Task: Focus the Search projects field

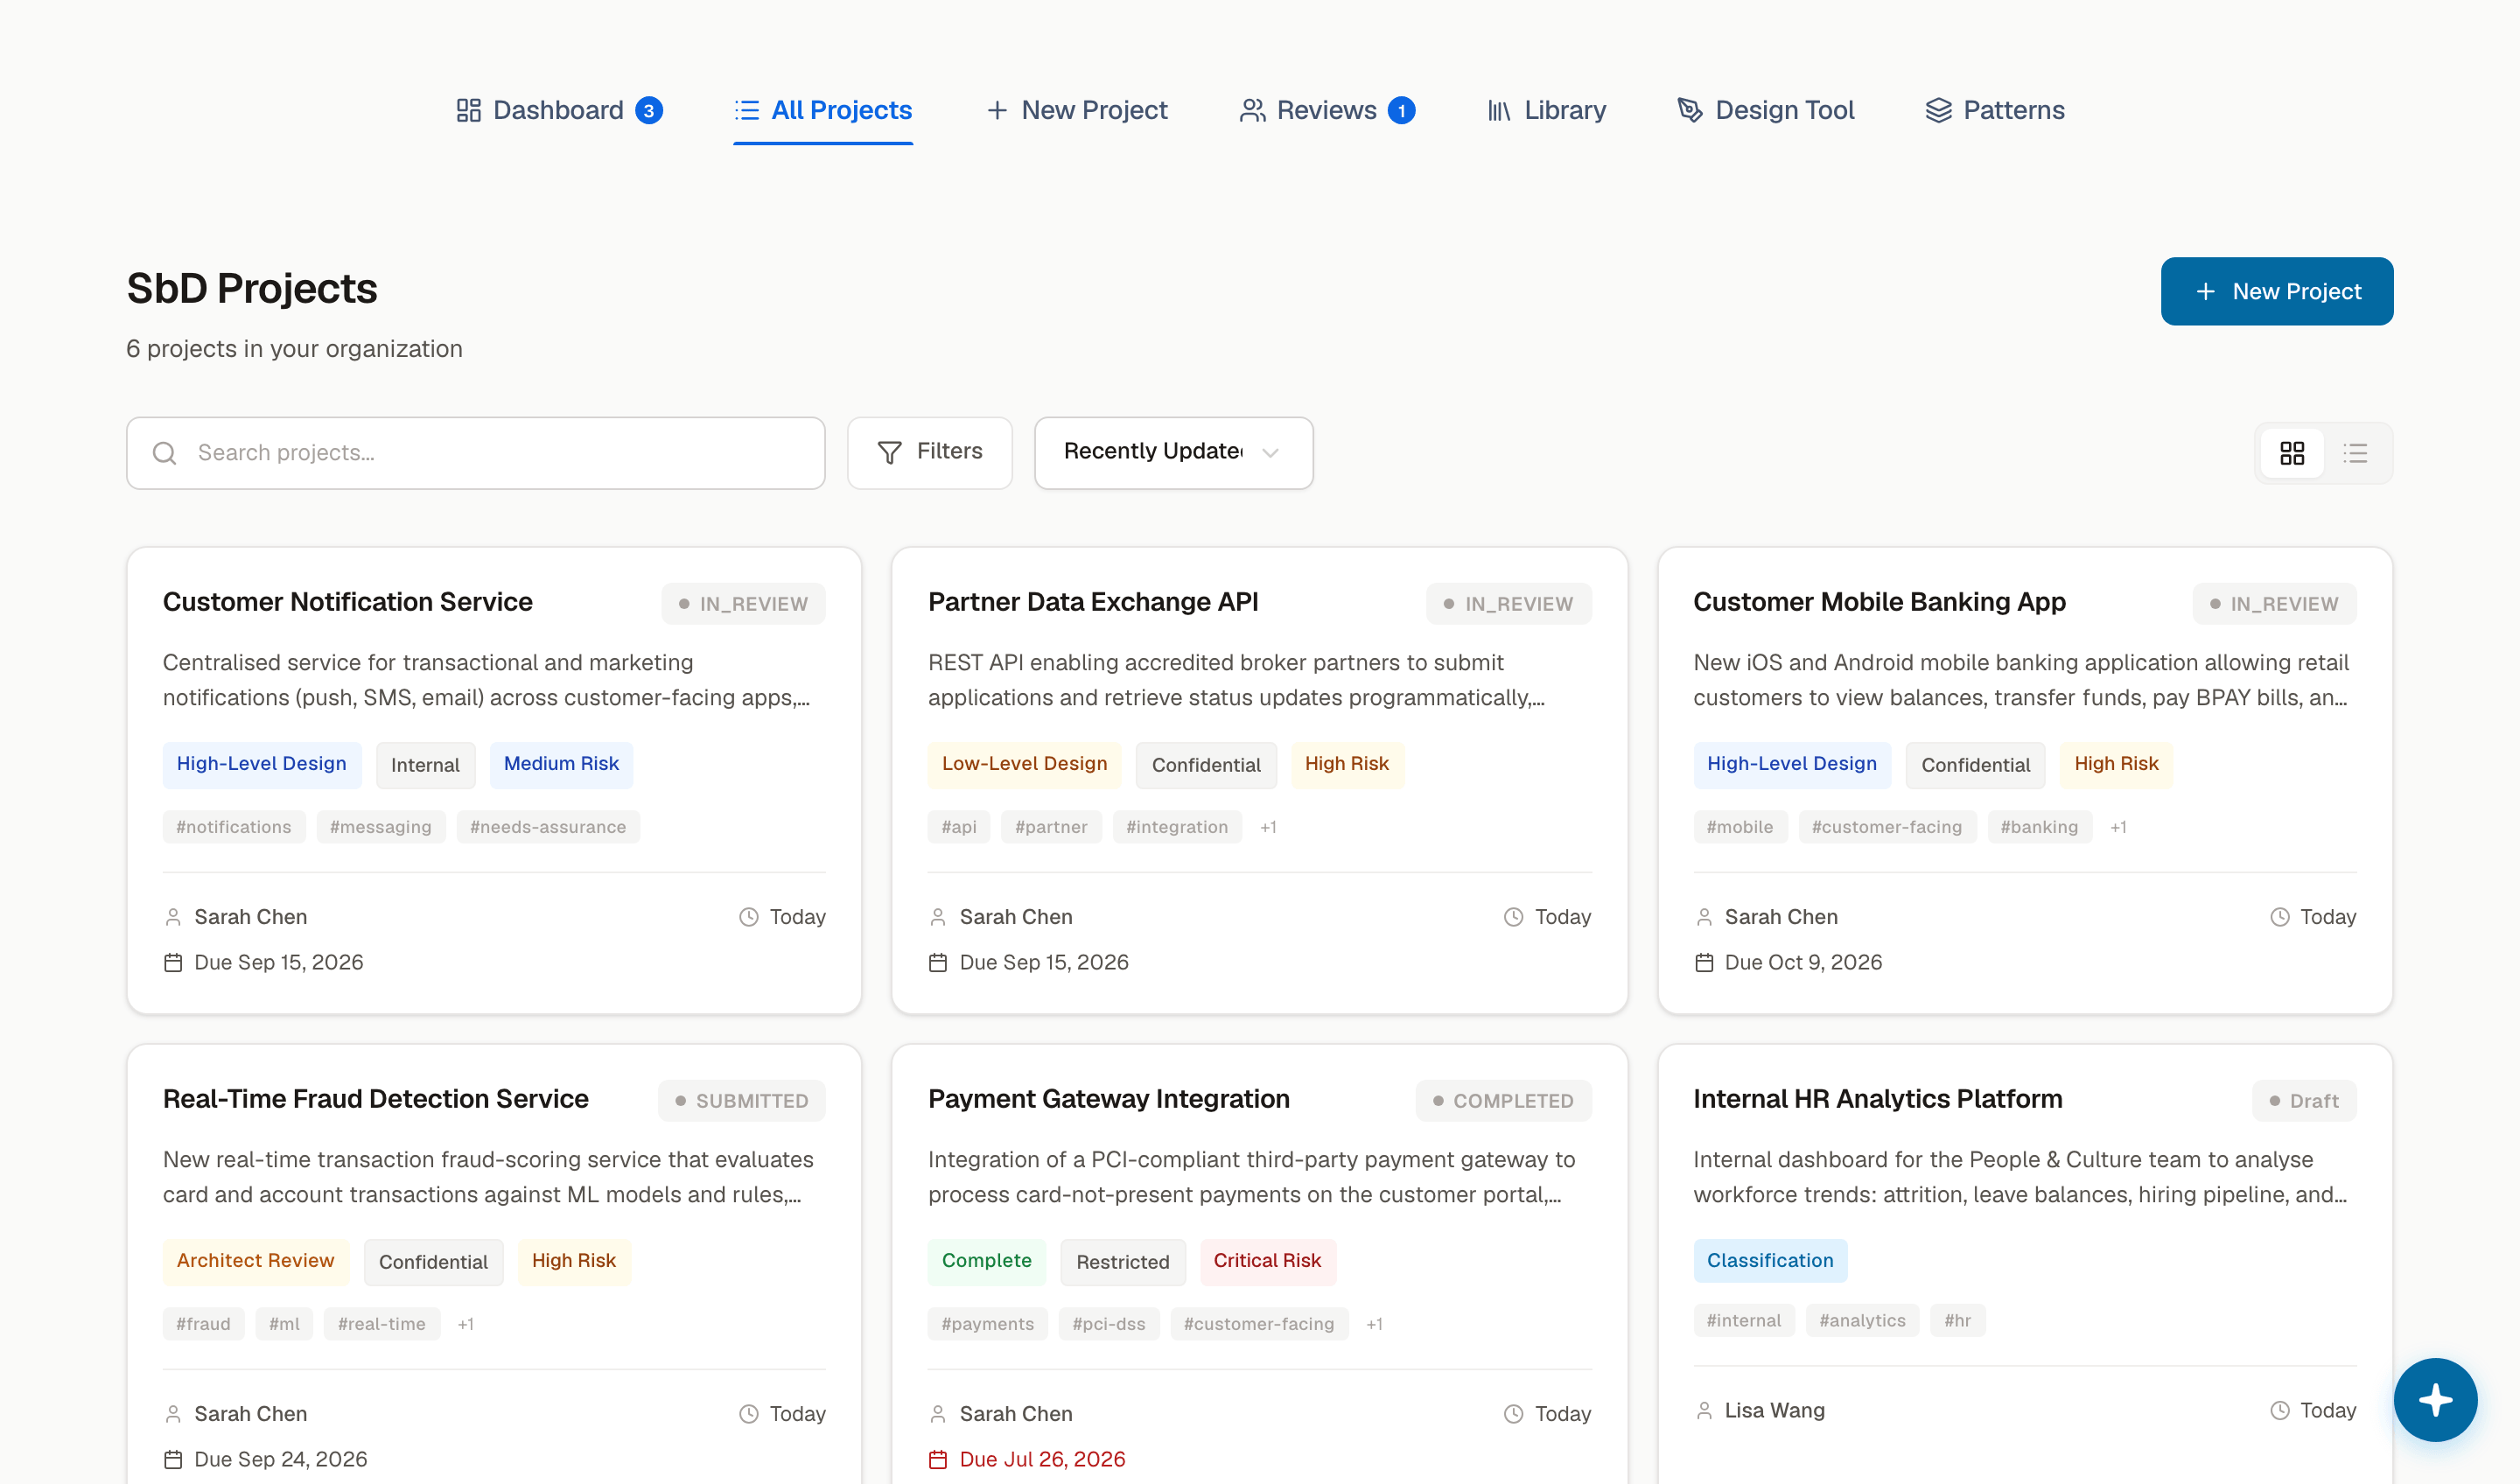Action: [x=475, y=453]
